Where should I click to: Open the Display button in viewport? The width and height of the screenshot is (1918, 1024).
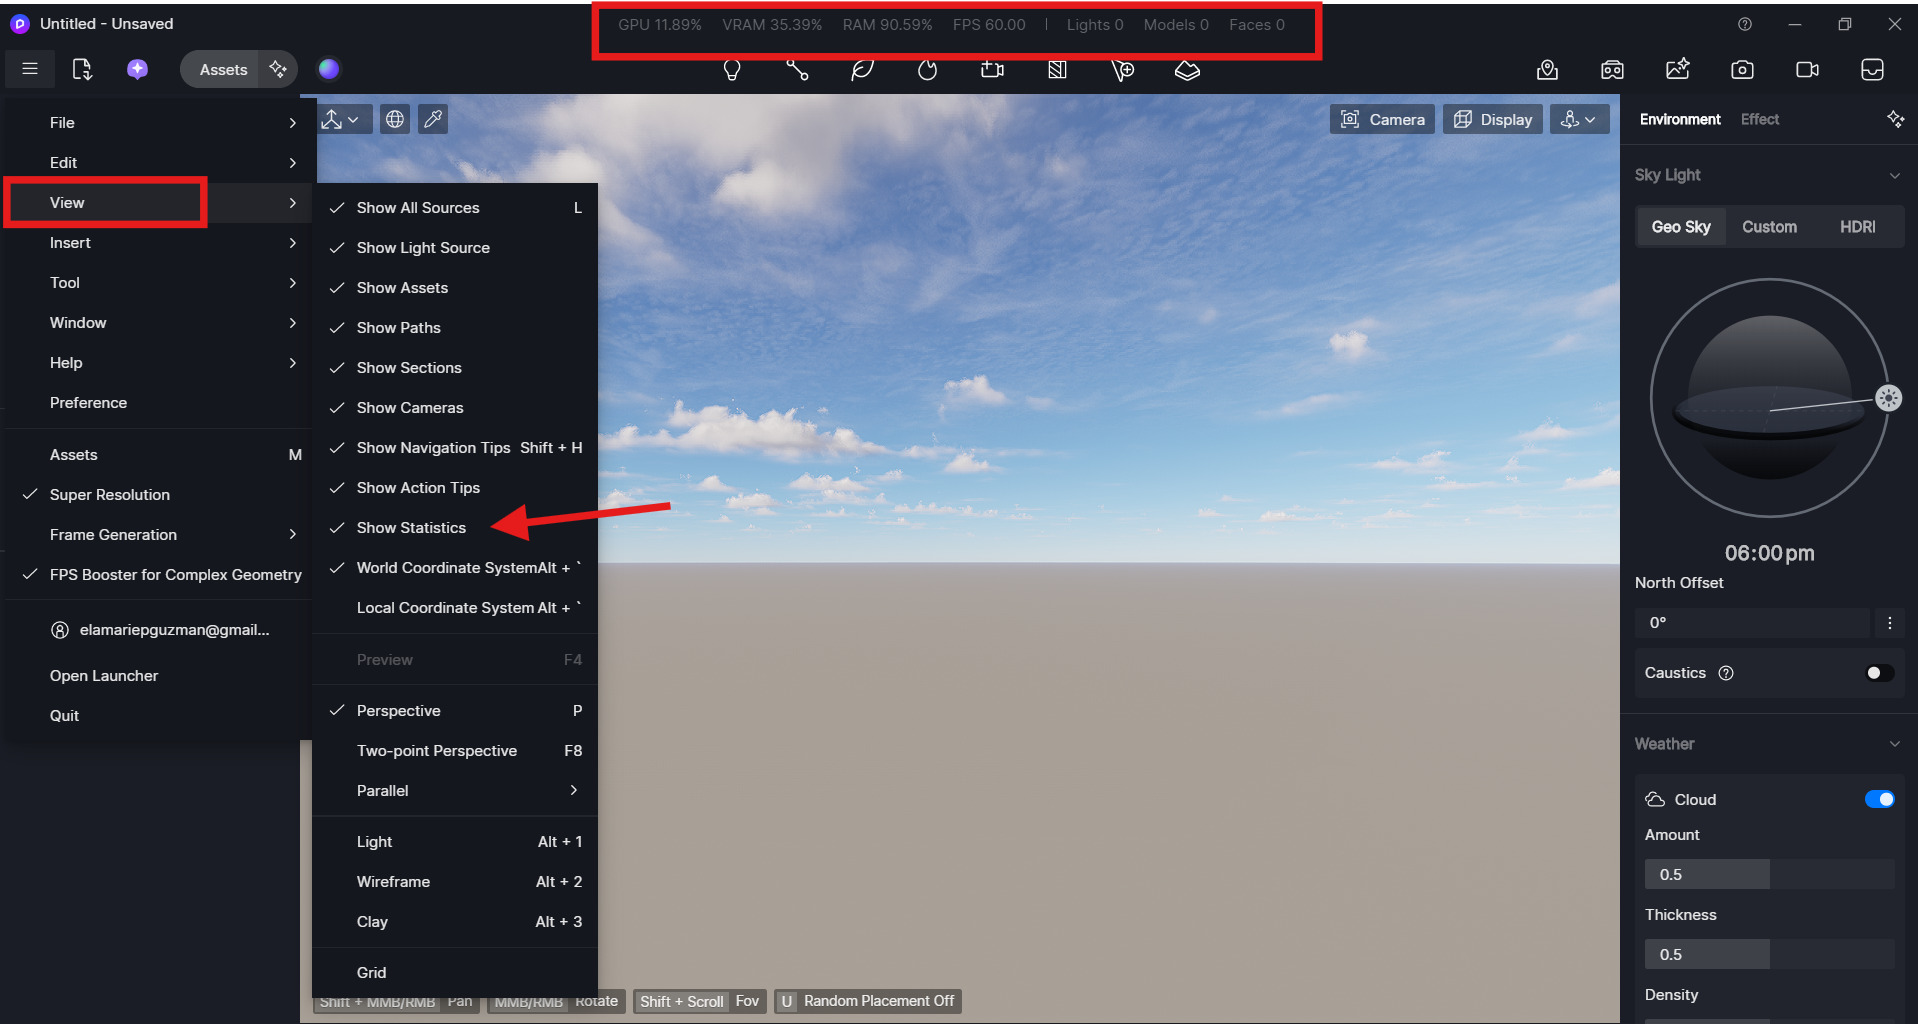pos(1493,119)
